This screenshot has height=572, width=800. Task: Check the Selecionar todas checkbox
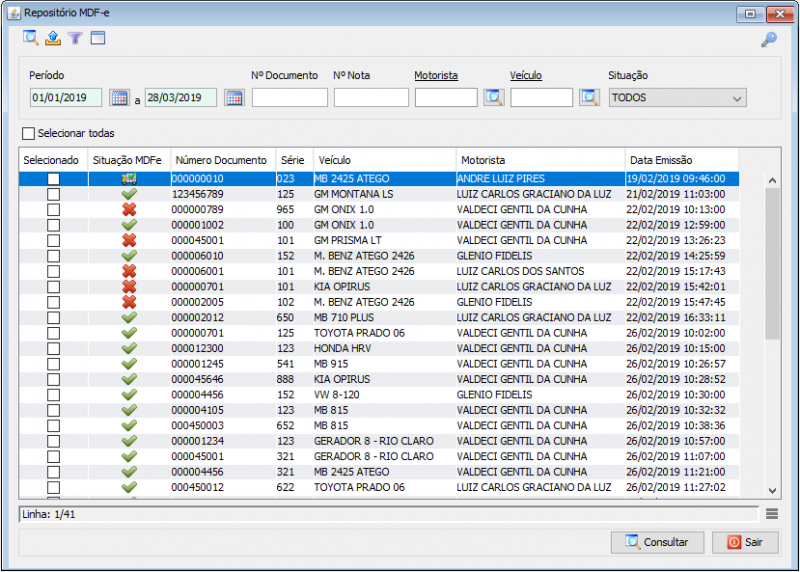pos(29,133)
